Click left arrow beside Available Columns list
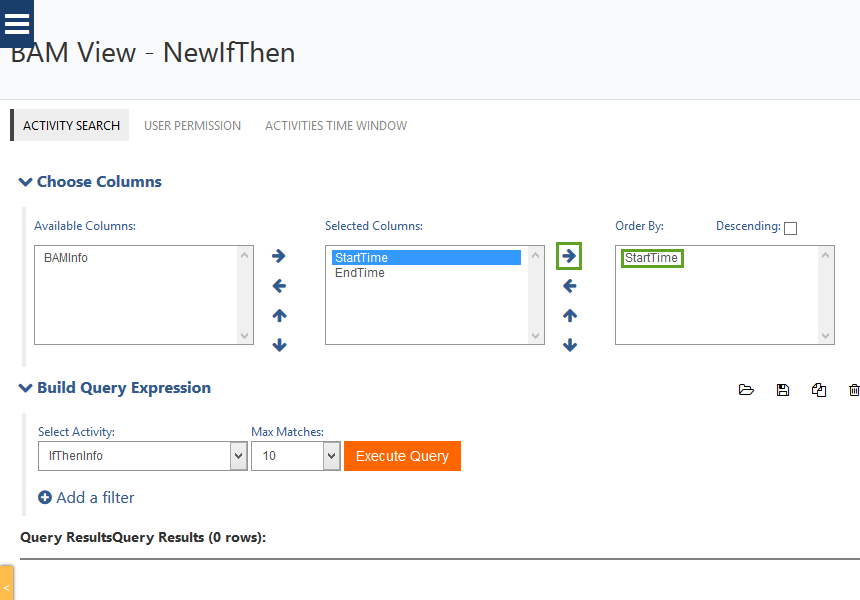Viewport: 860px width, 600px height. coord(279,287)
